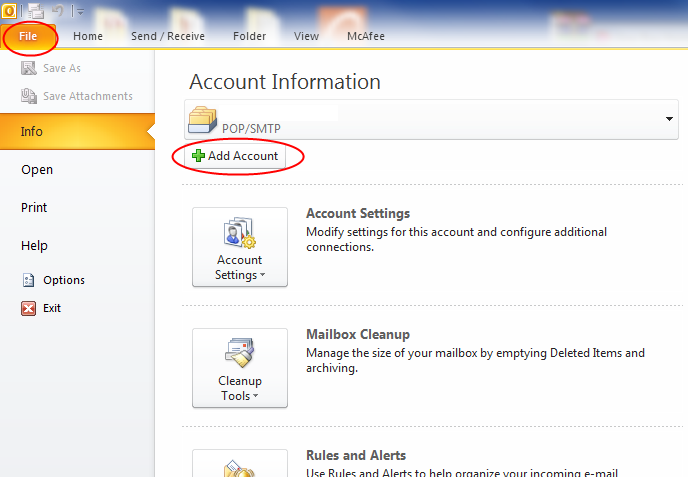Click the Save As icon
This screenshot has width=688, height=477.
(x=29, y=68)
